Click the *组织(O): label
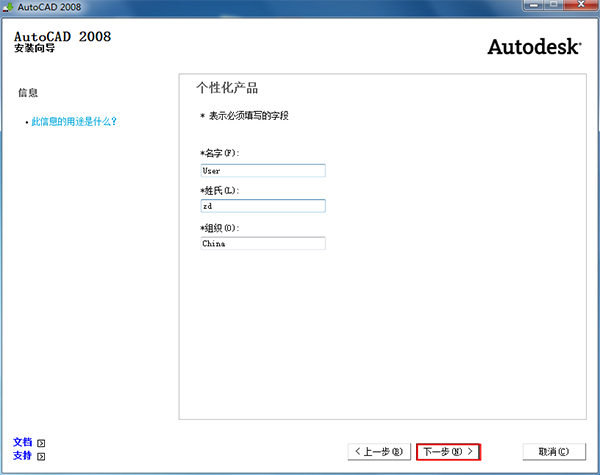The width and height of the screenshot is (600, 475). pos(220,228)
